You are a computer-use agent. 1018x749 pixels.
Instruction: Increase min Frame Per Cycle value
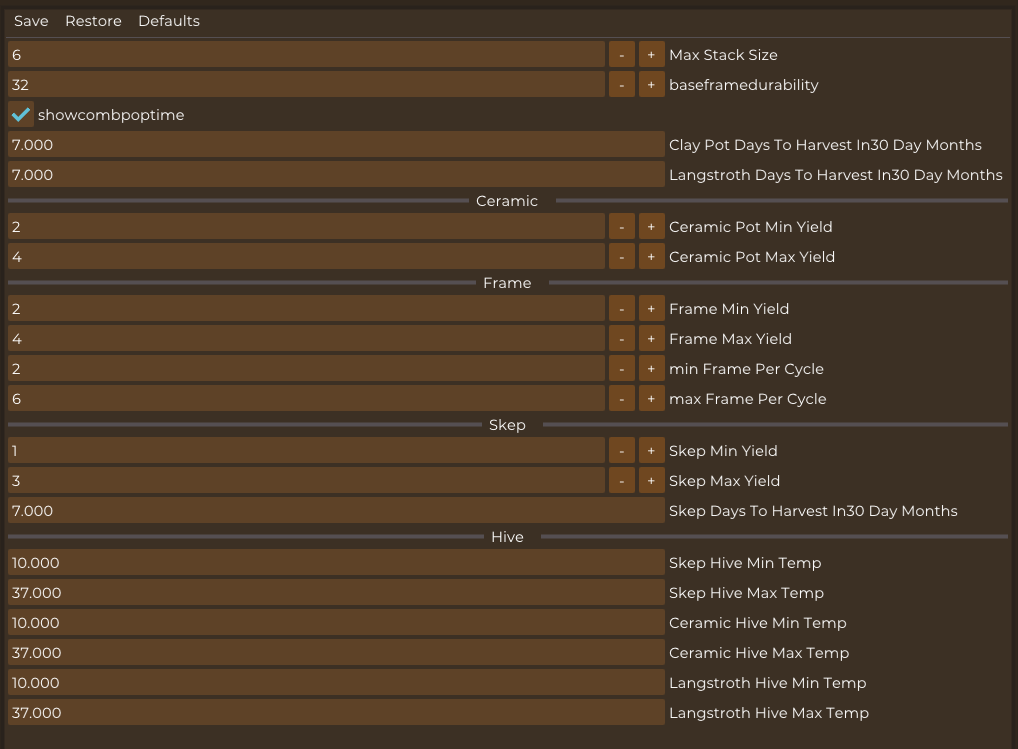click(x=651, y=369)
